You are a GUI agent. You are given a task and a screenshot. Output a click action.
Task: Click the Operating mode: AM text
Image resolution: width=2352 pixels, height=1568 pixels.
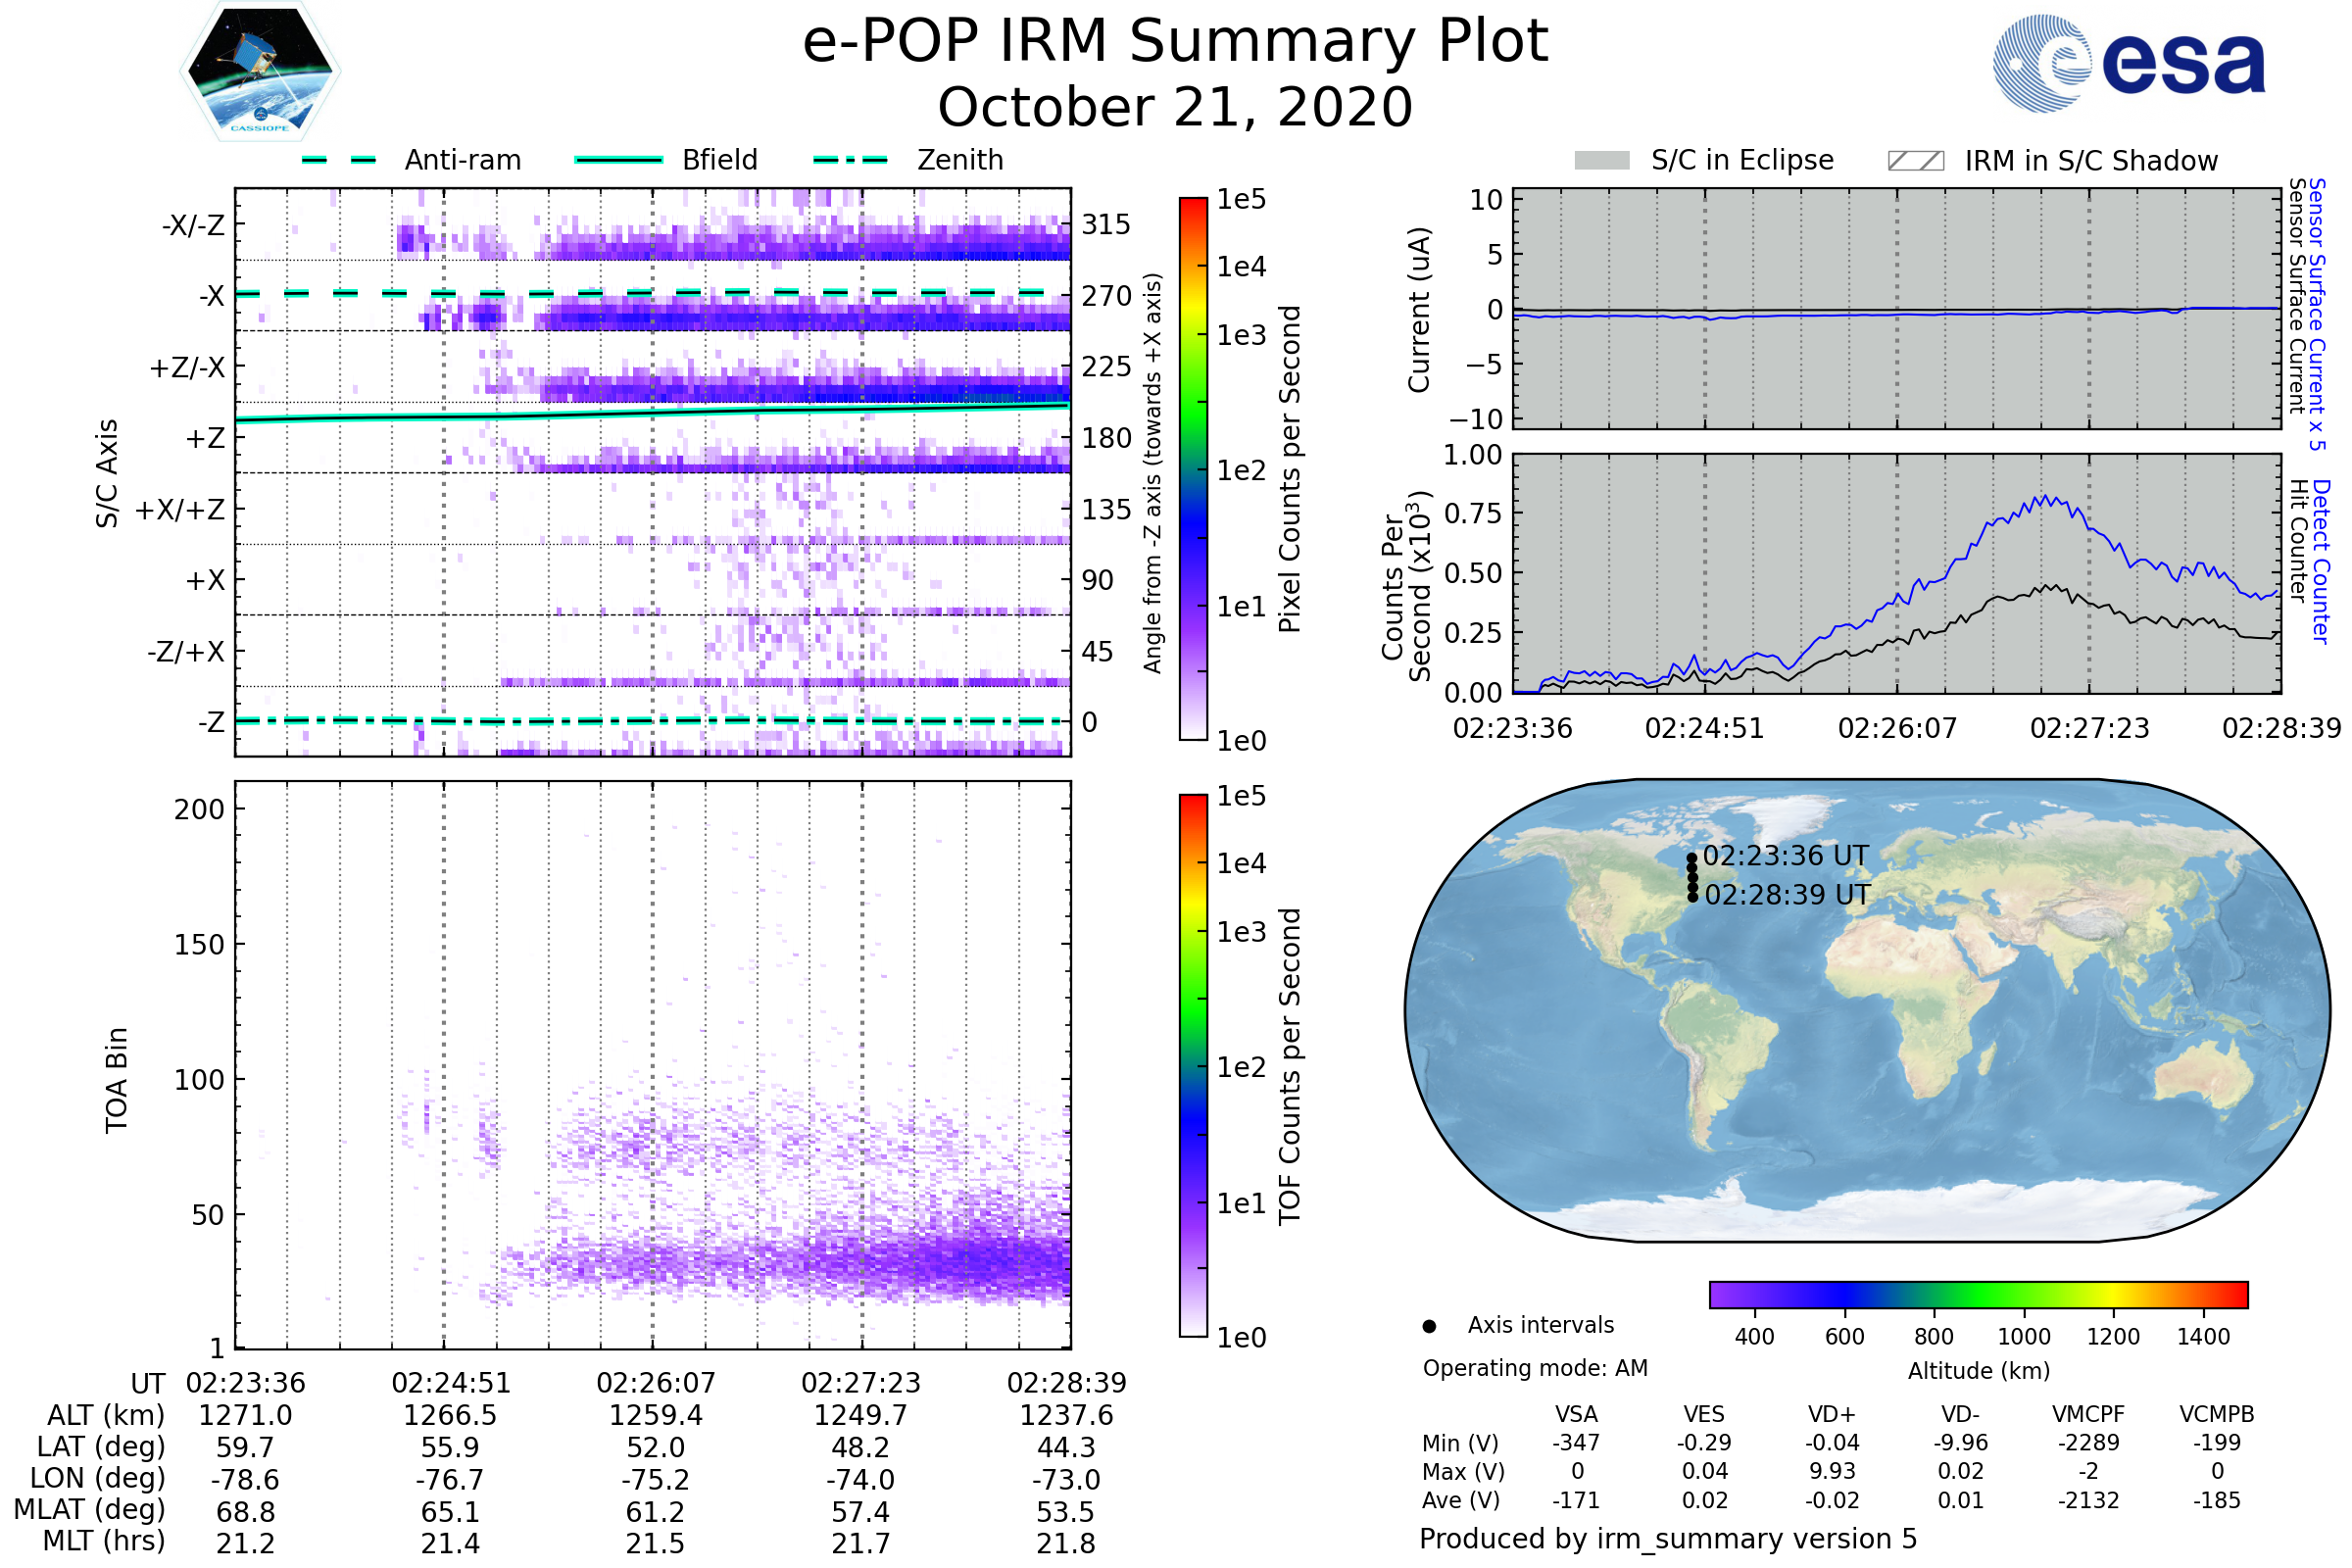tap(1535, 1368)
